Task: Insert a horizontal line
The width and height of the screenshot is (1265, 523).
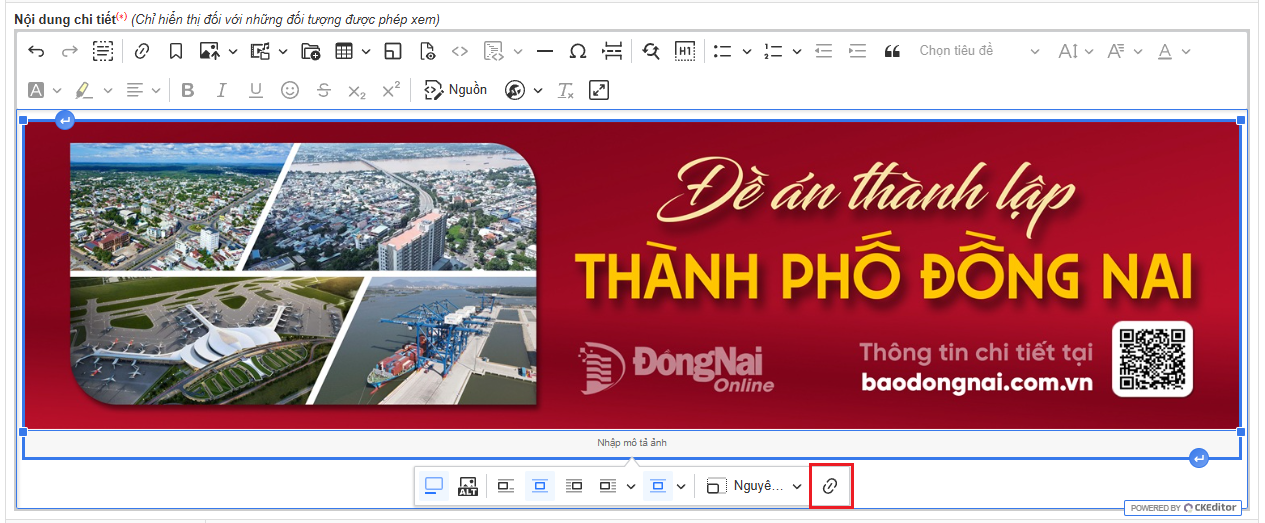Action: point(545,51)
